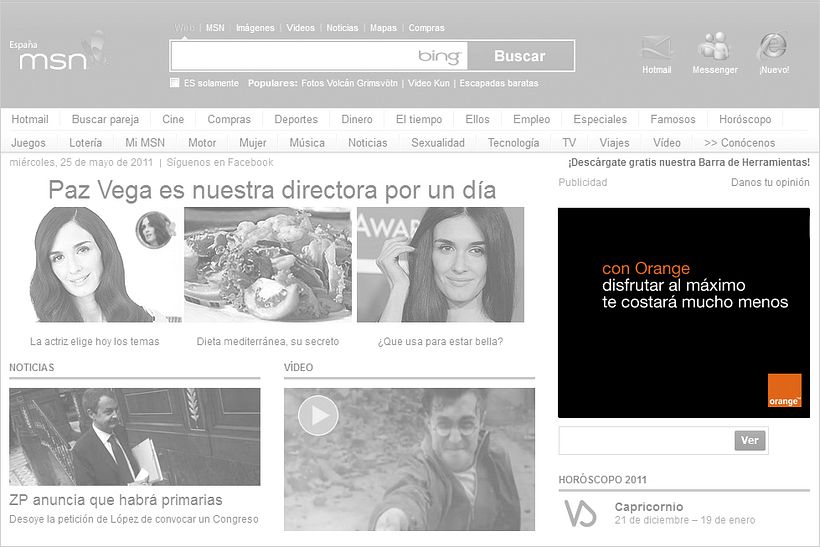Open headline Paz Vega es nuestra directora
The image size is (820, 547).
coord(272,190)
